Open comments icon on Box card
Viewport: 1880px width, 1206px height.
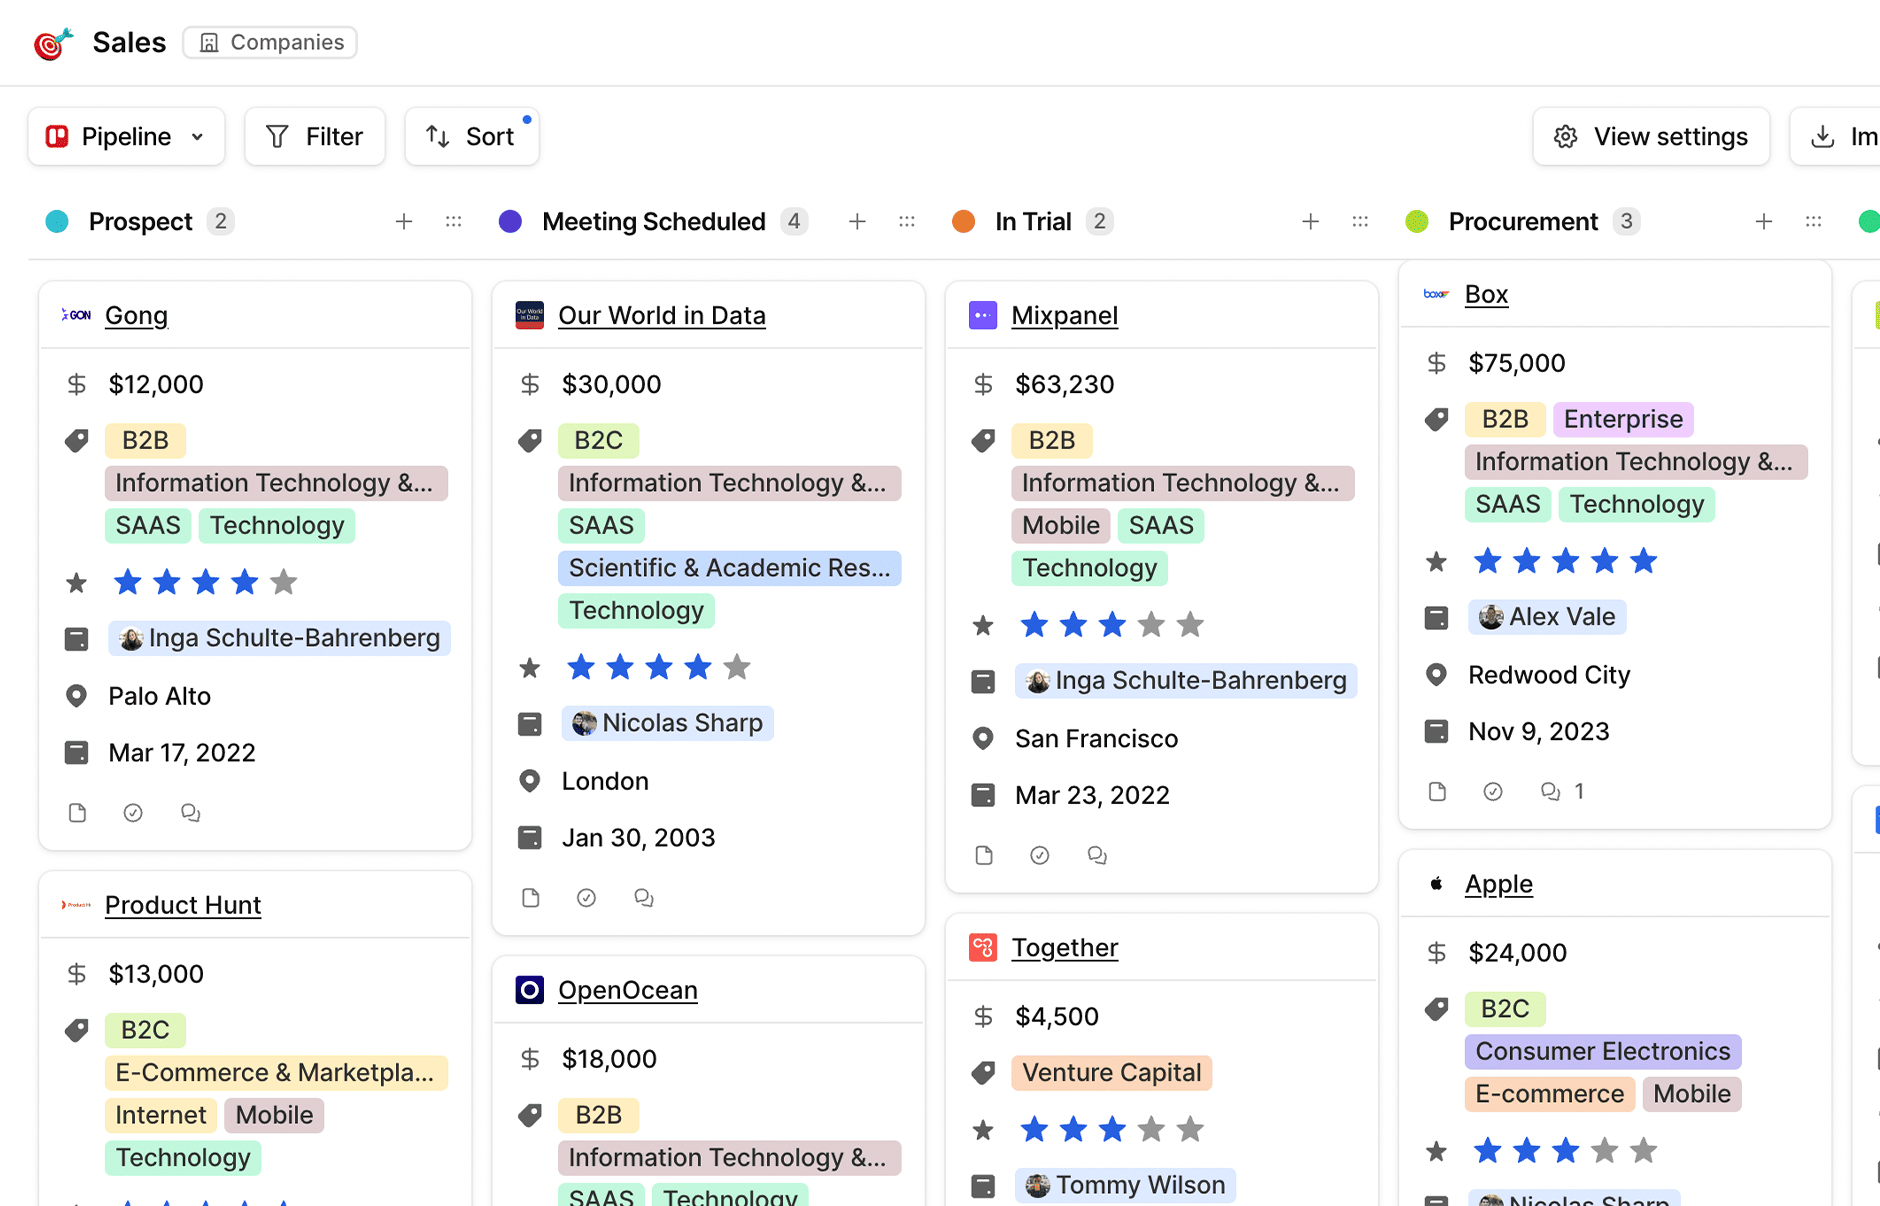(1551, 792)
